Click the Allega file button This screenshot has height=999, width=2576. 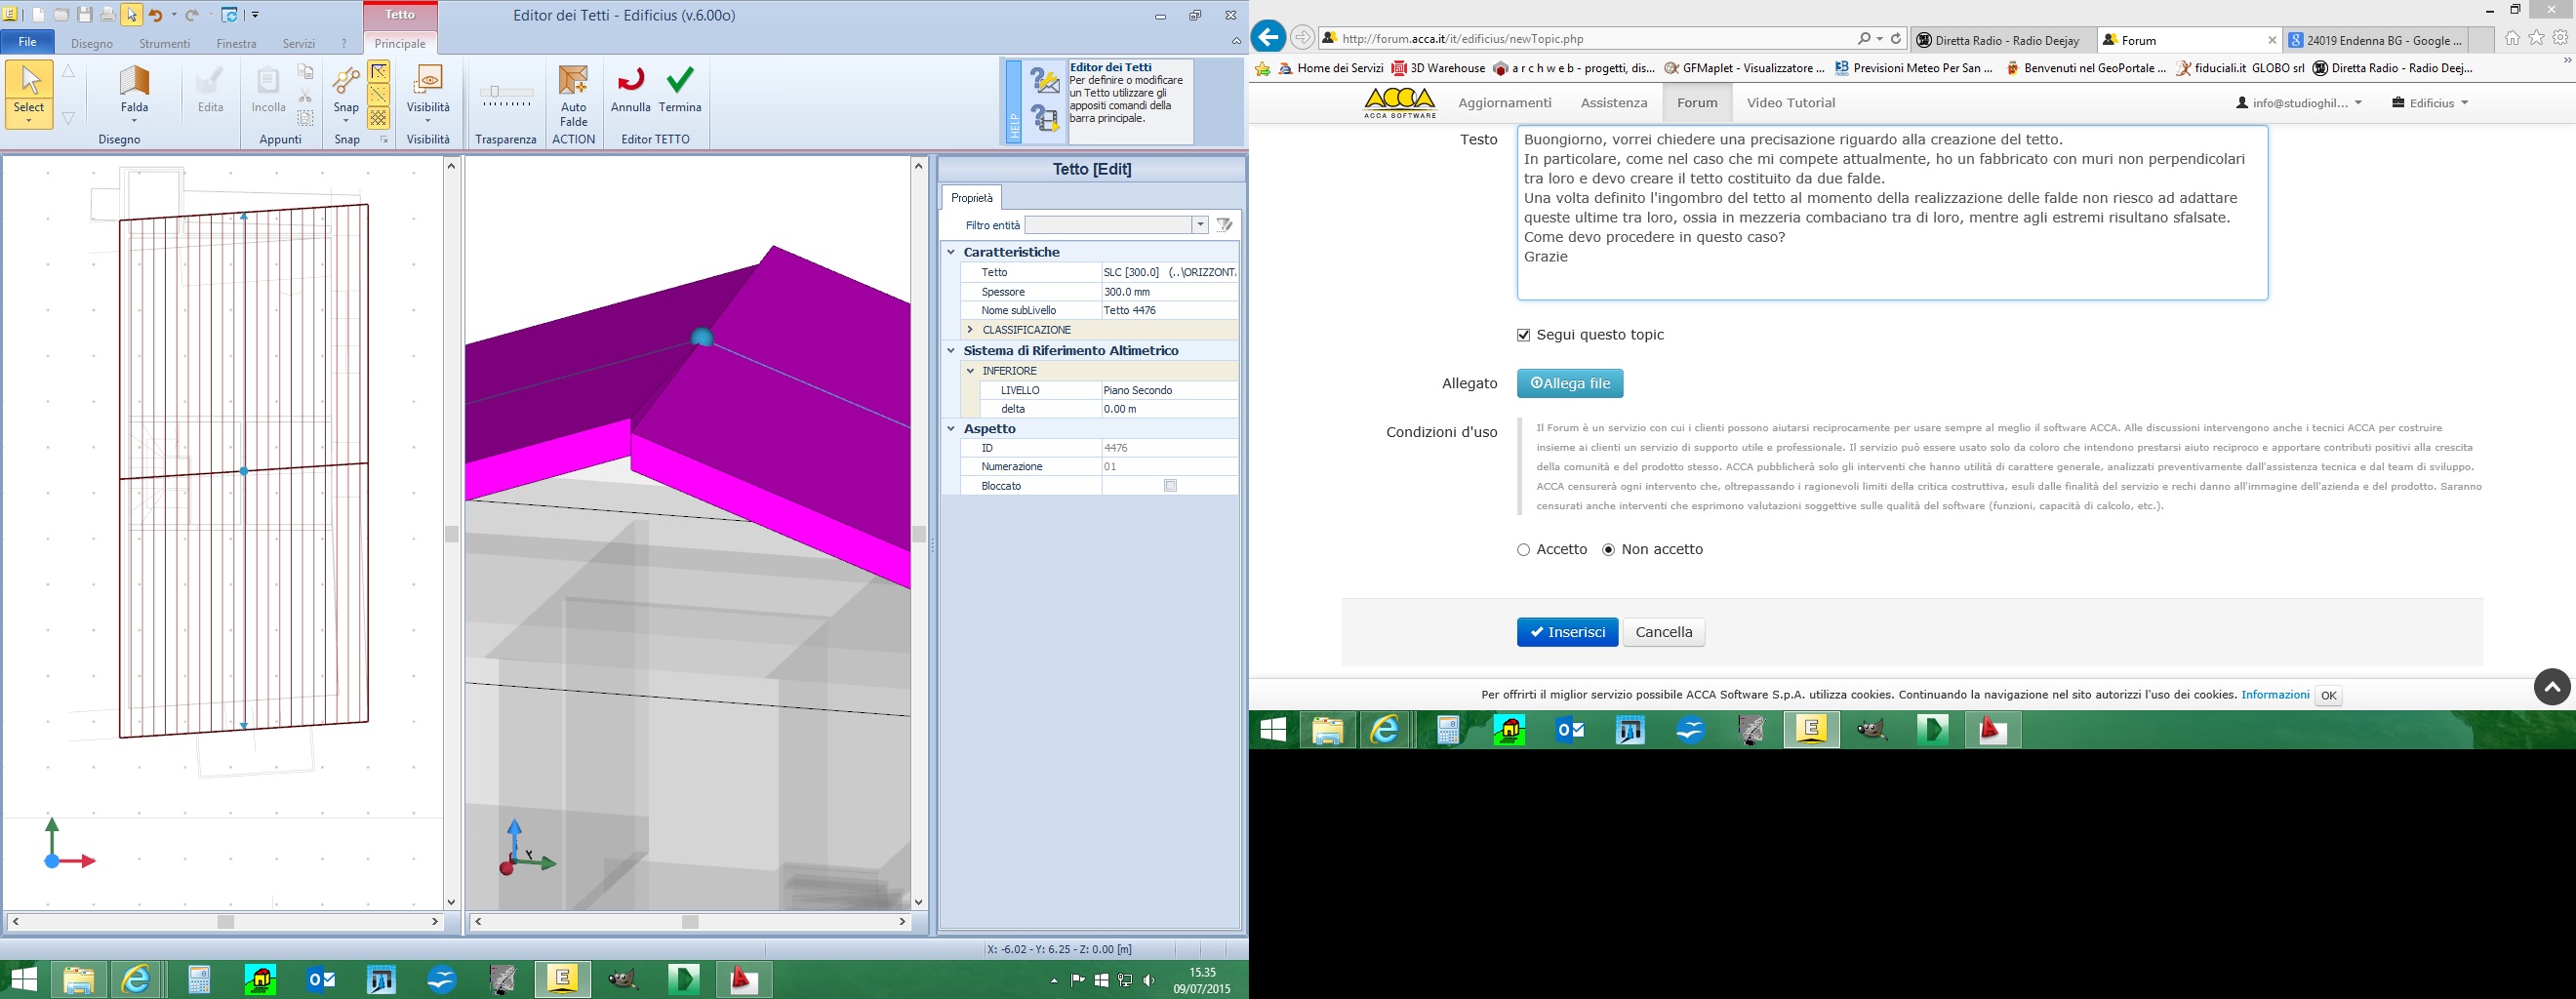(x=1569, y=383)
